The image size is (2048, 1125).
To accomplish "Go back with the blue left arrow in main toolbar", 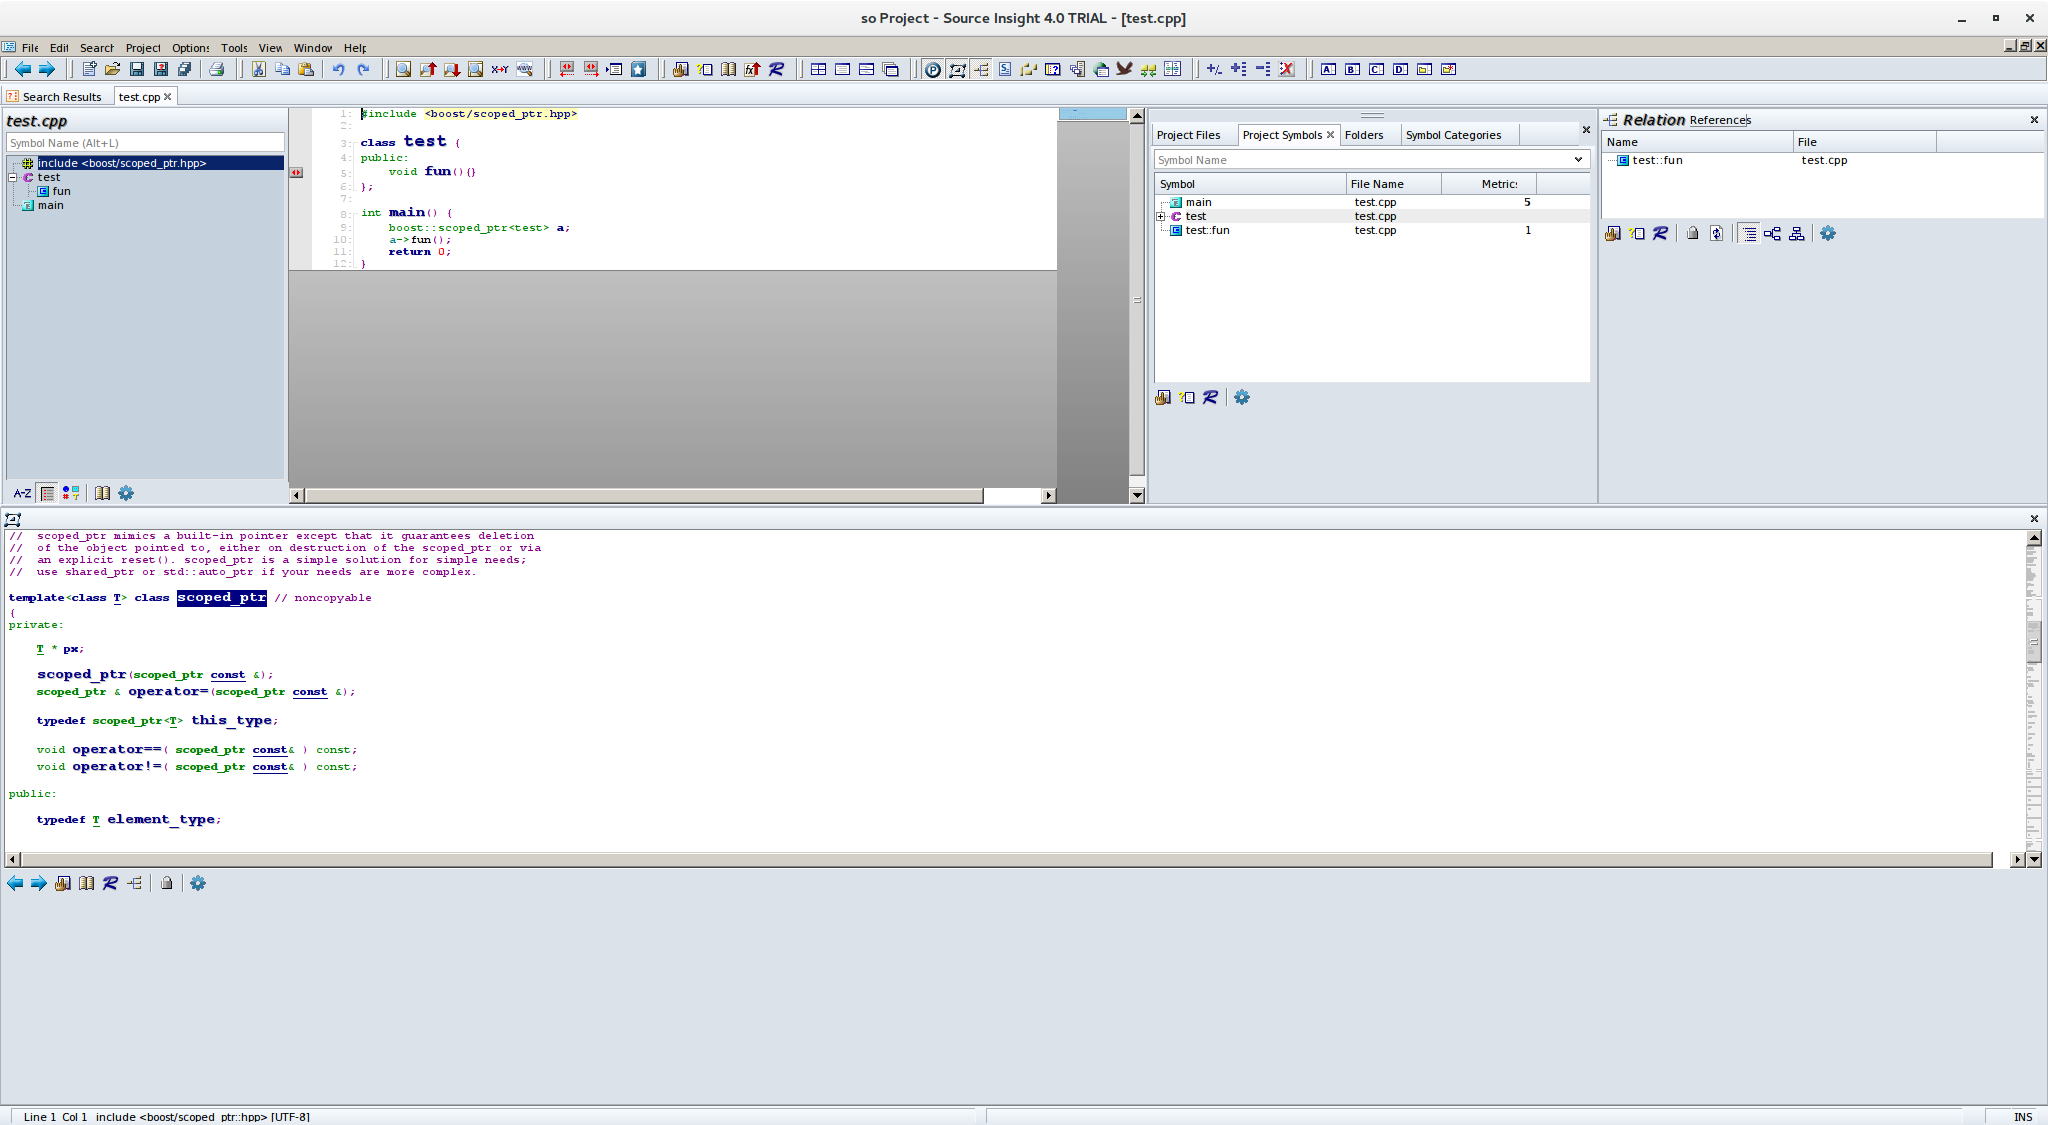I will click(x=22, y=69).
